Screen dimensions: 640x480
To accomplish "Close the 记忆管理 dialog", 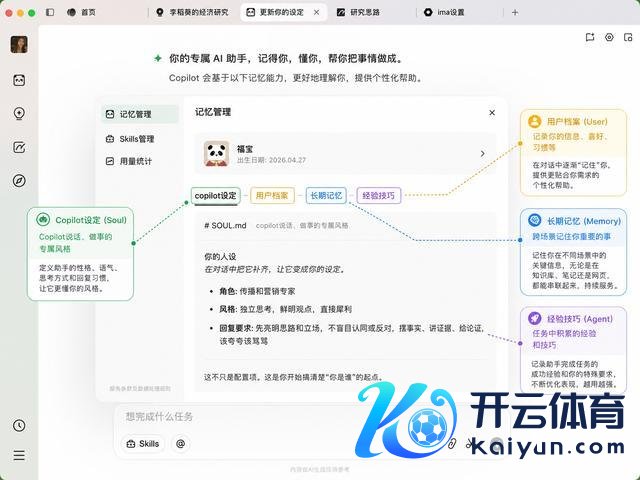I will [x=492, y=112].
